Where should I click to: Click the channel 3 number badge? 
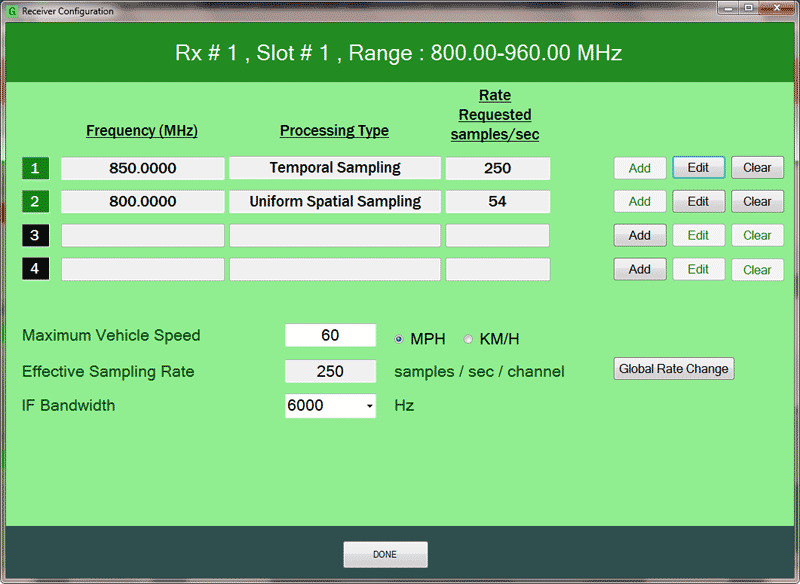(35, 235)
